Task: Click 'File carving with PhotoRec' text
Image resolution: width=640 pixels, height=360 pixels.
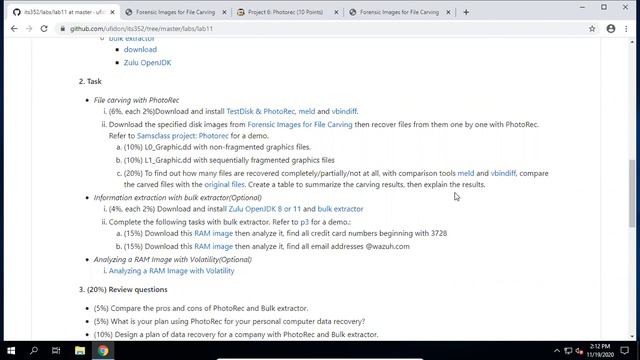Action: pos(136,100)
